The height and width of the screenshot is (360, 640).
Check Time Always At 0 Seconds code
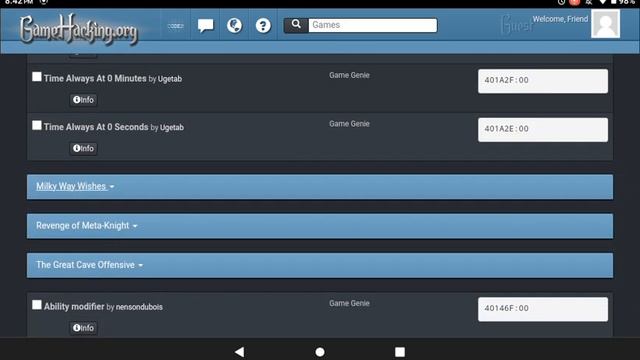pyautogui.click(x=37, y=125)
